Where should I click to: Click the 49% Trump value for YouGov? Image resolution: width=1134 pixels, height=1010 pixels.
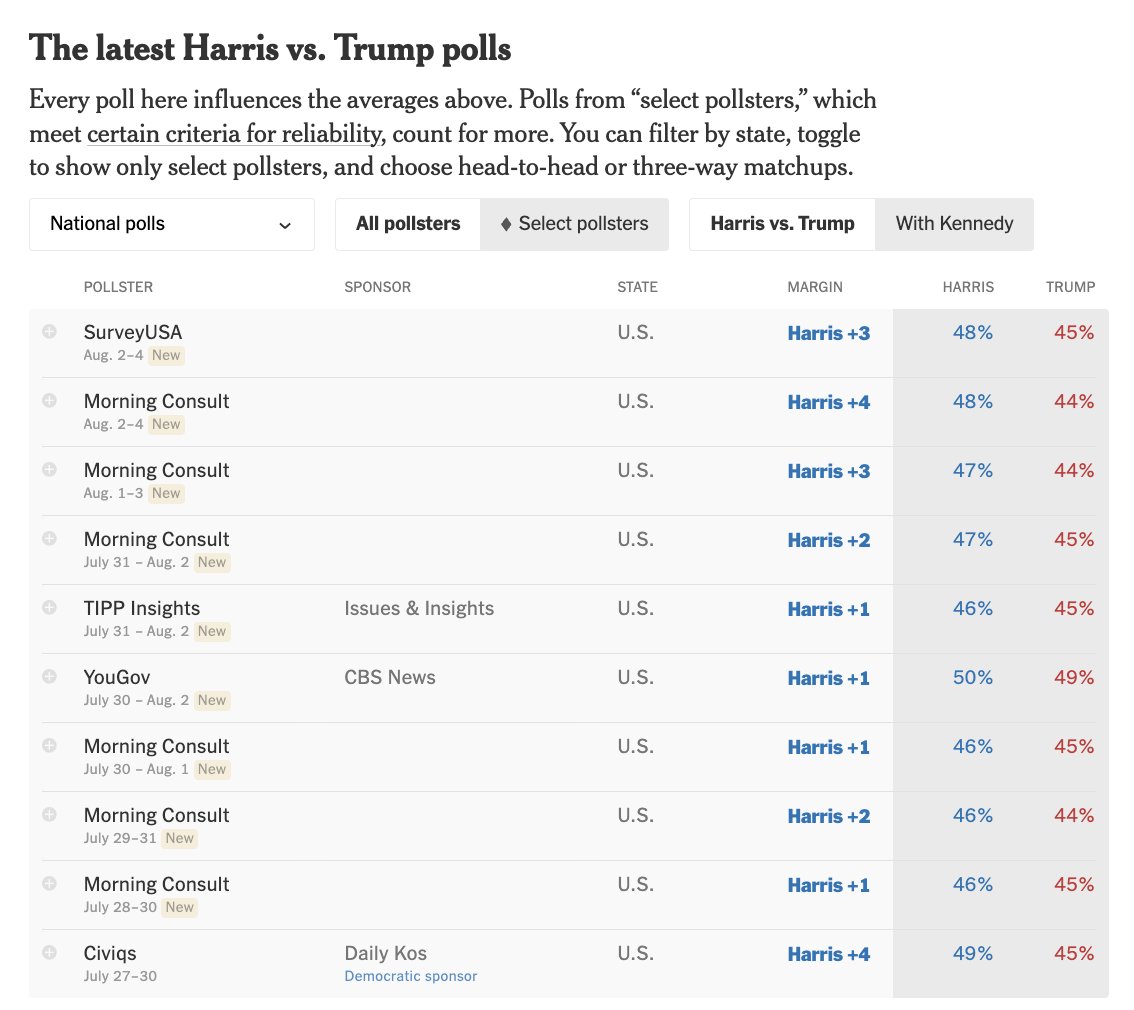click(x=1074, y=677)
